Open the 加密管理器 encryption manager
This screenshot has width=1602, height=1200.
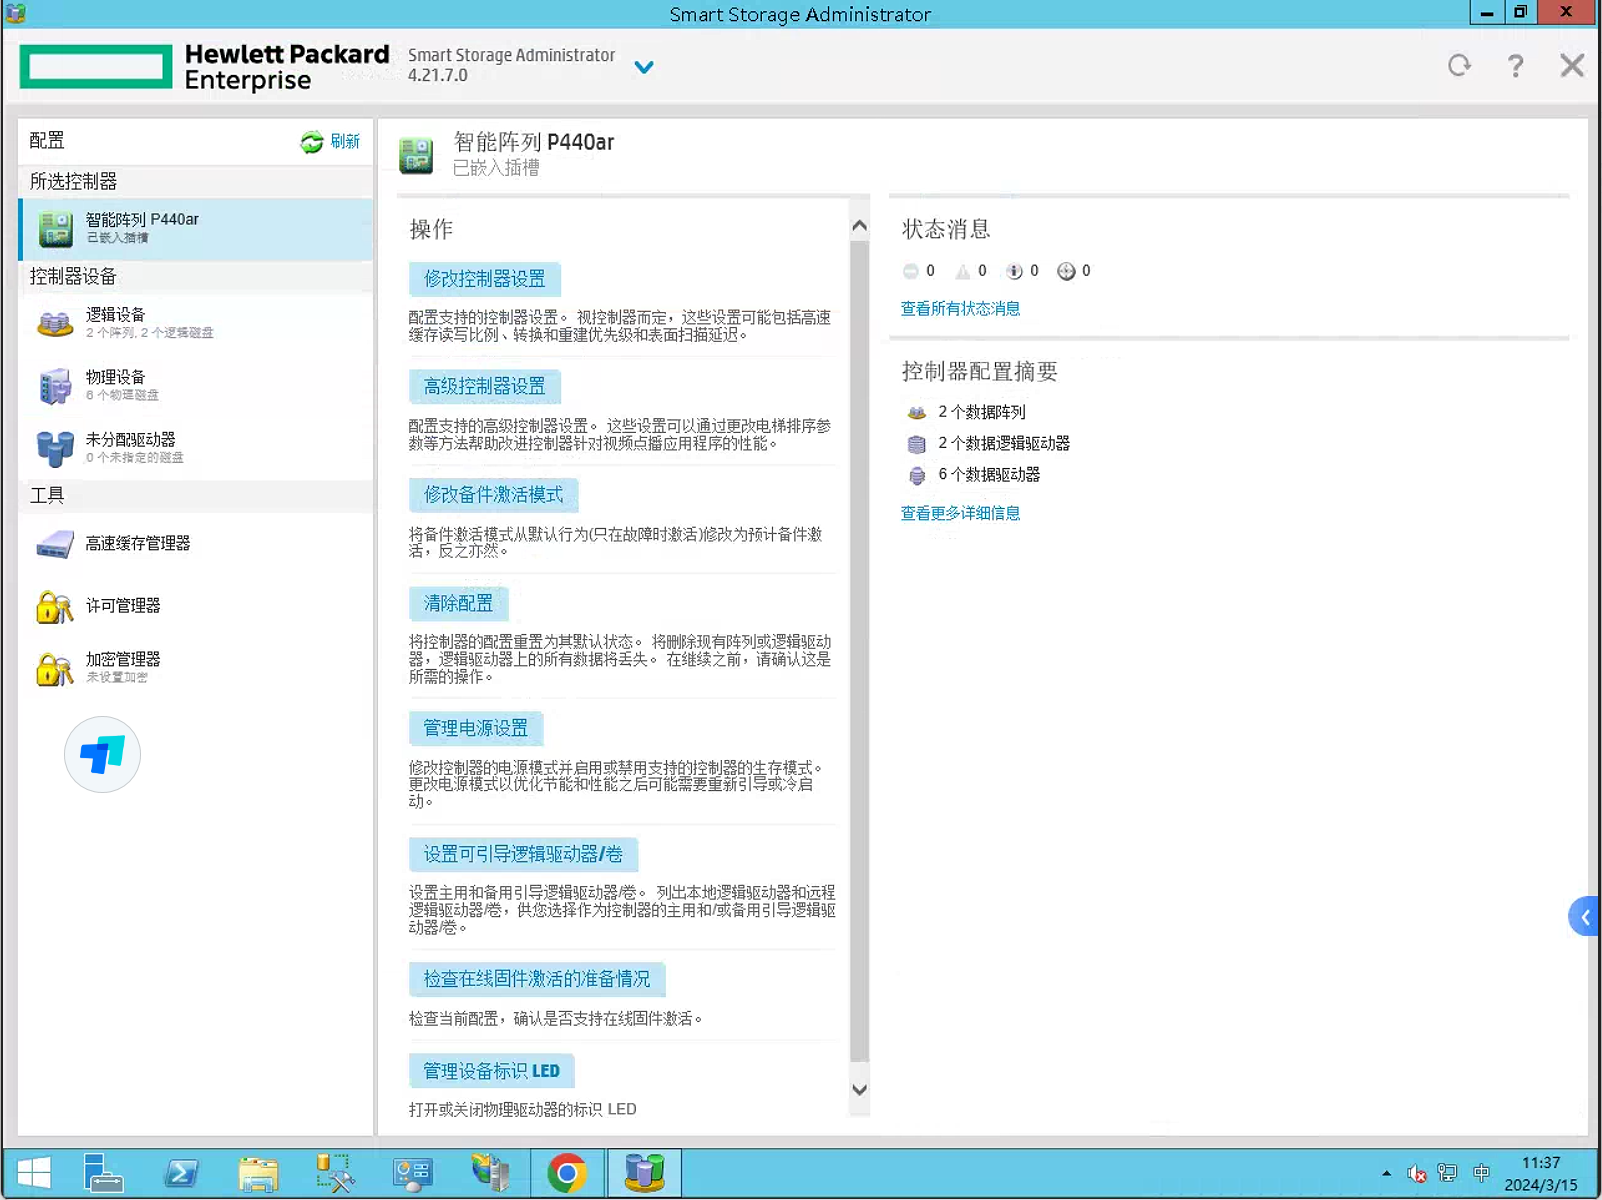[122, 666]
